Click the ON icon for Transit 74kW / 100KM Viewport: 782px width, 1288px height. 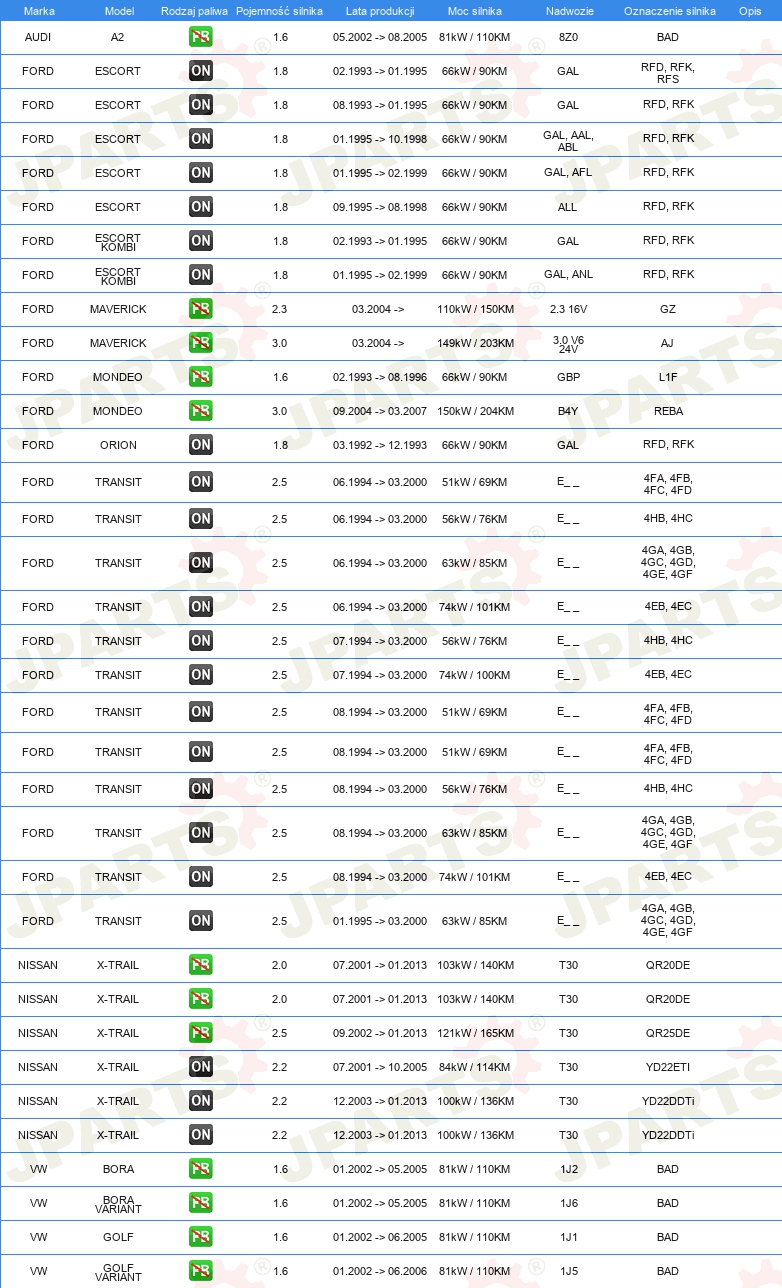coord(201,675)
